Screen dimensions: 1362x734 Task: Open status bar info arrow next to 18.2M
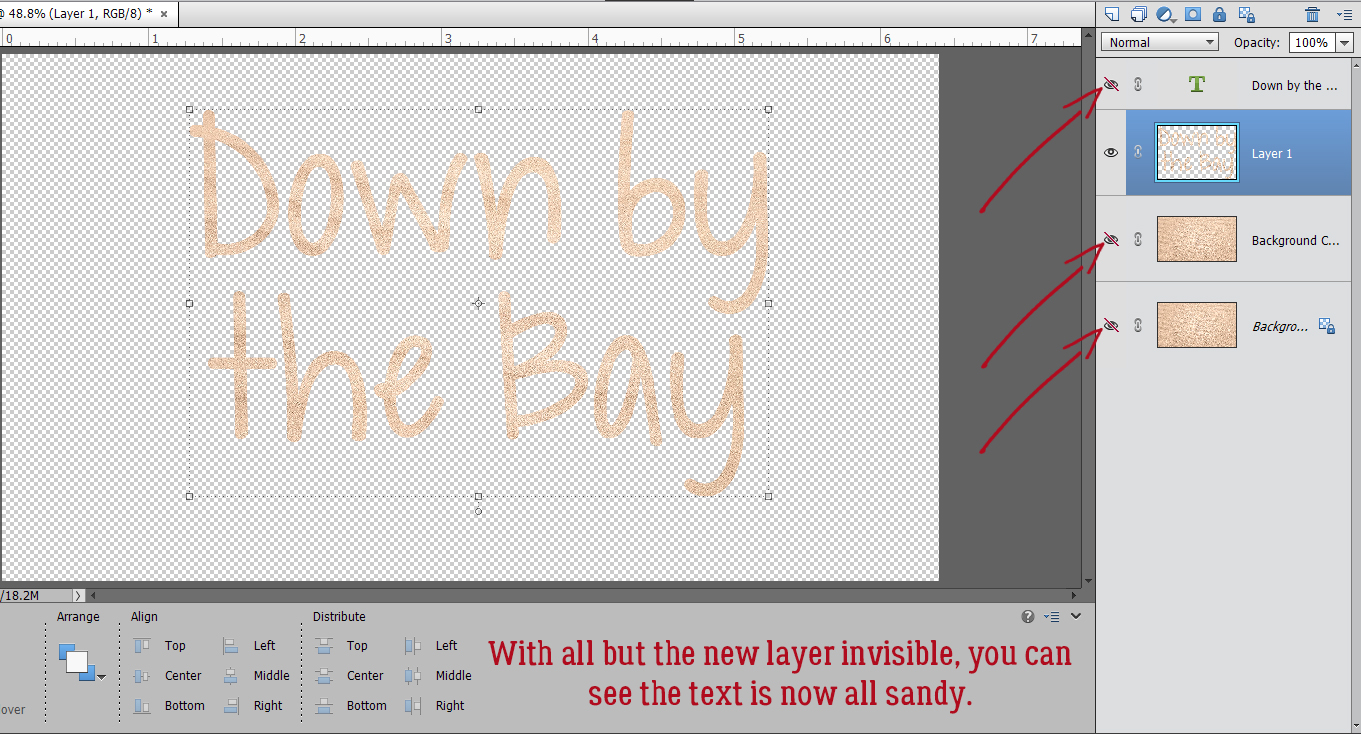pos(78,595)
